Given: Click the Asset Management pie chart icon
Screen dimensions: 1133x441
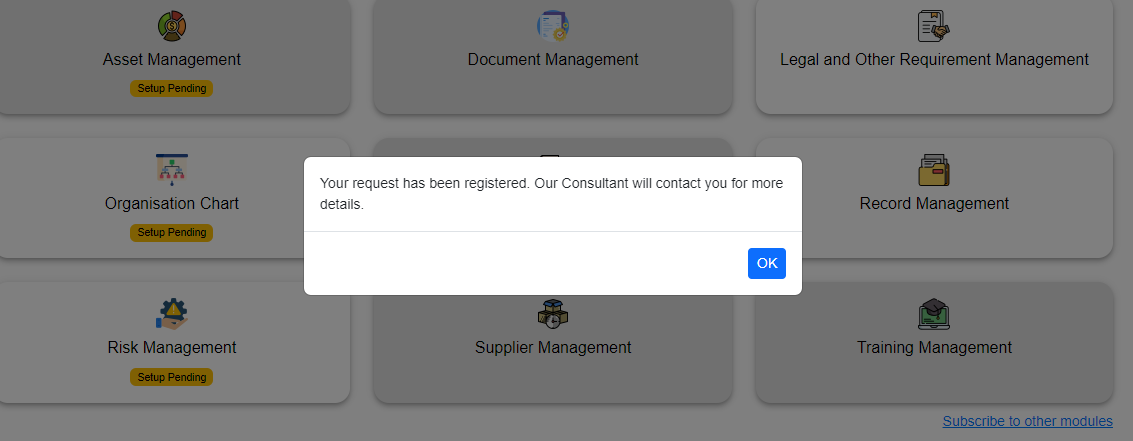Looking at the screenshot, I should pos(172,26).
